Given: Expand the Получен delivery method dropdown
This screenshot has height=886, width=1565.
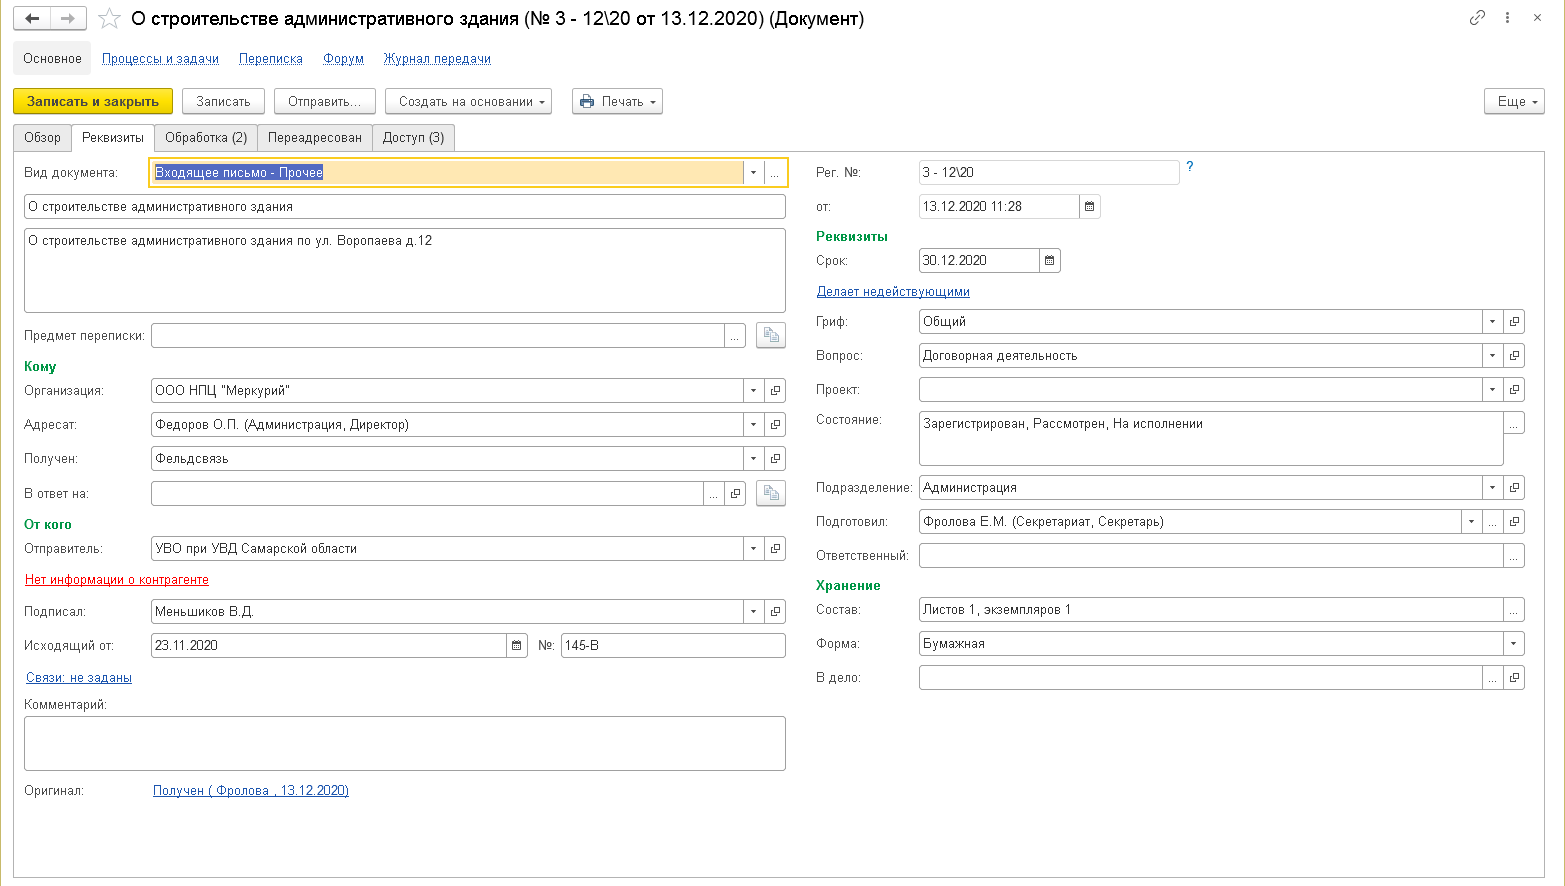Looking at the screenshot, I should [754, 459].
